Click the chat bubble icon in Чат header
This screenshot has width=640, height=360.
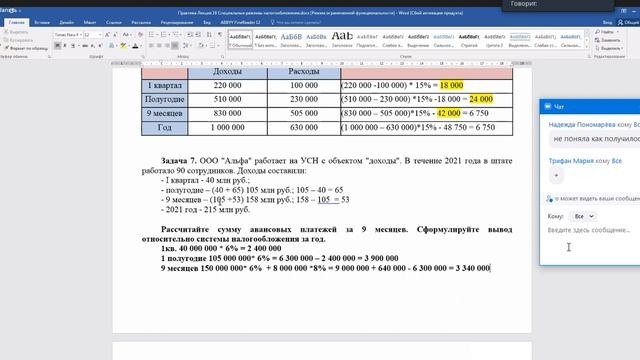tap(548, 106)
